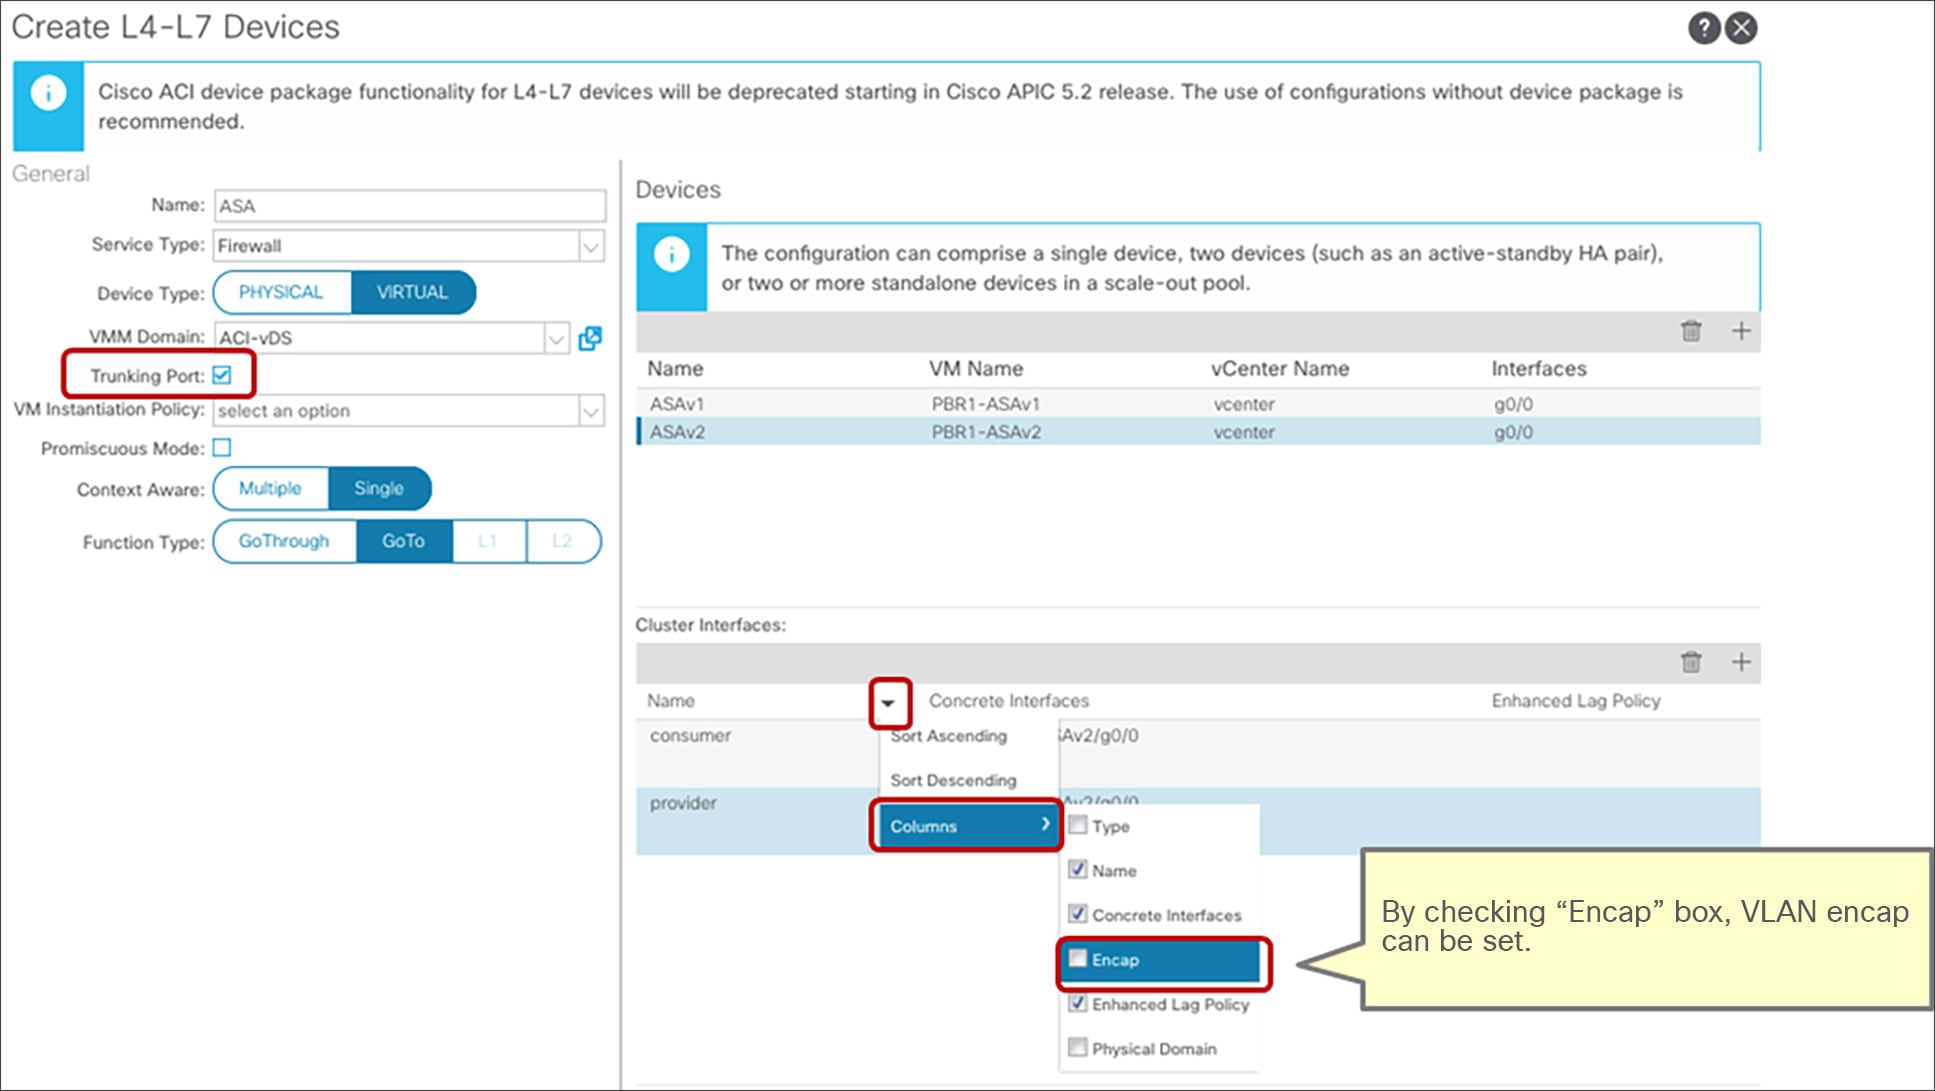Check the Physical Domain column checkbox
This screenshot has width=1935, height=1091.
pos(1077,1047)
